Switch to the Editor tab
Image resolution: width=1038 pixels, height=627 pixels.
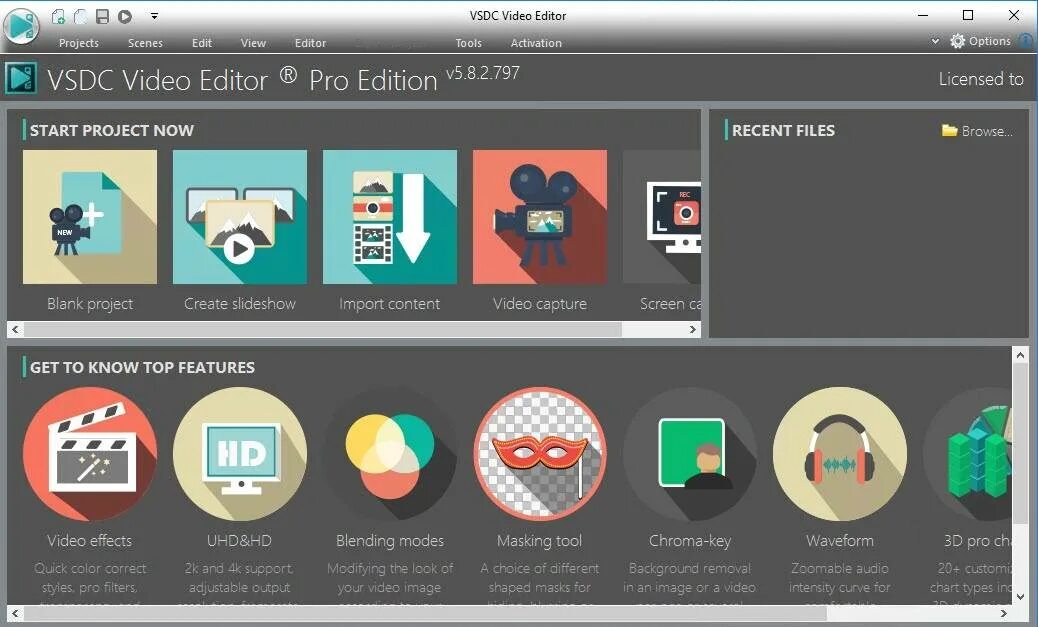[310, 43]
